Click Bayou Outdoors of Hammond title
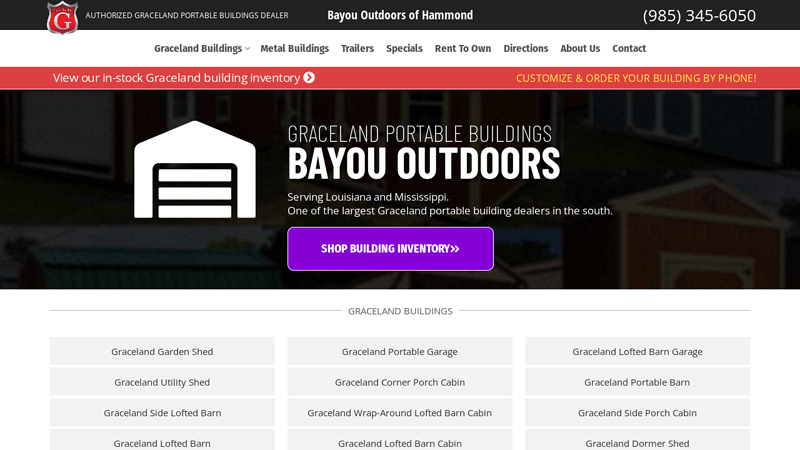This screenshot has height=450, width=800. (400, 15)
